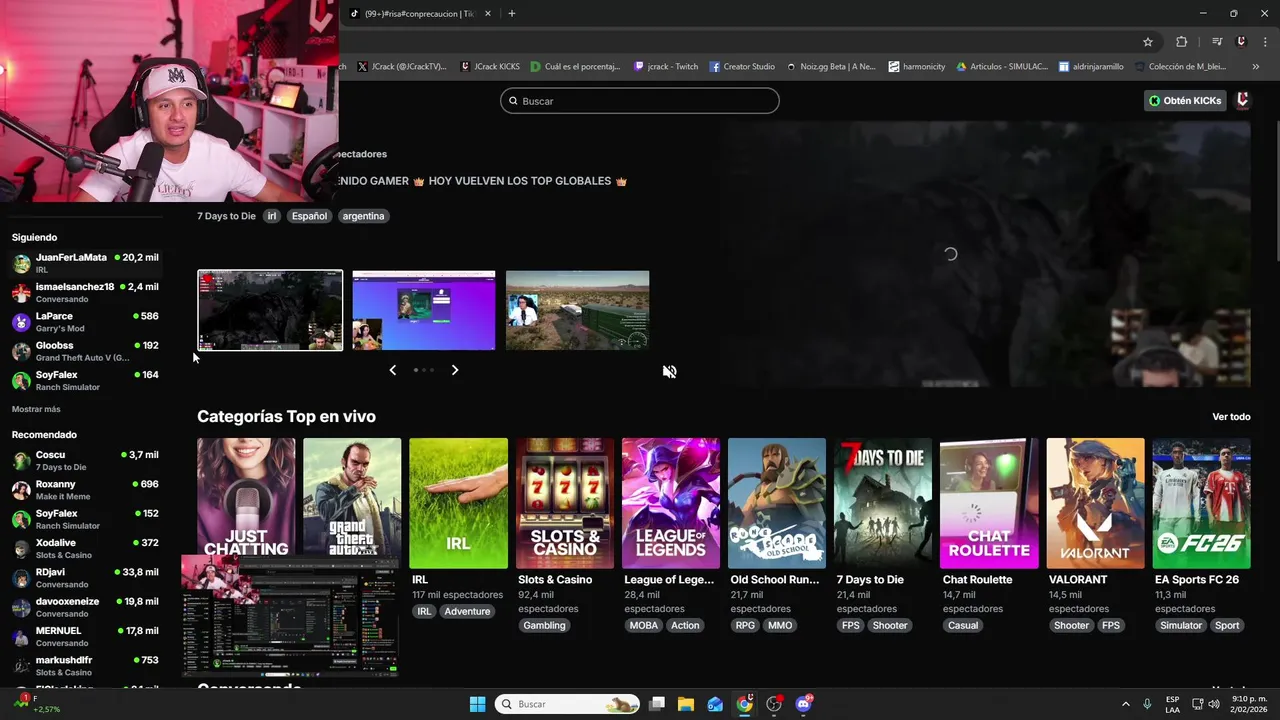1280x720 pixels.
Task: Open the Colección de M_blei... bookmark
Action: (x=1181, y=66)
